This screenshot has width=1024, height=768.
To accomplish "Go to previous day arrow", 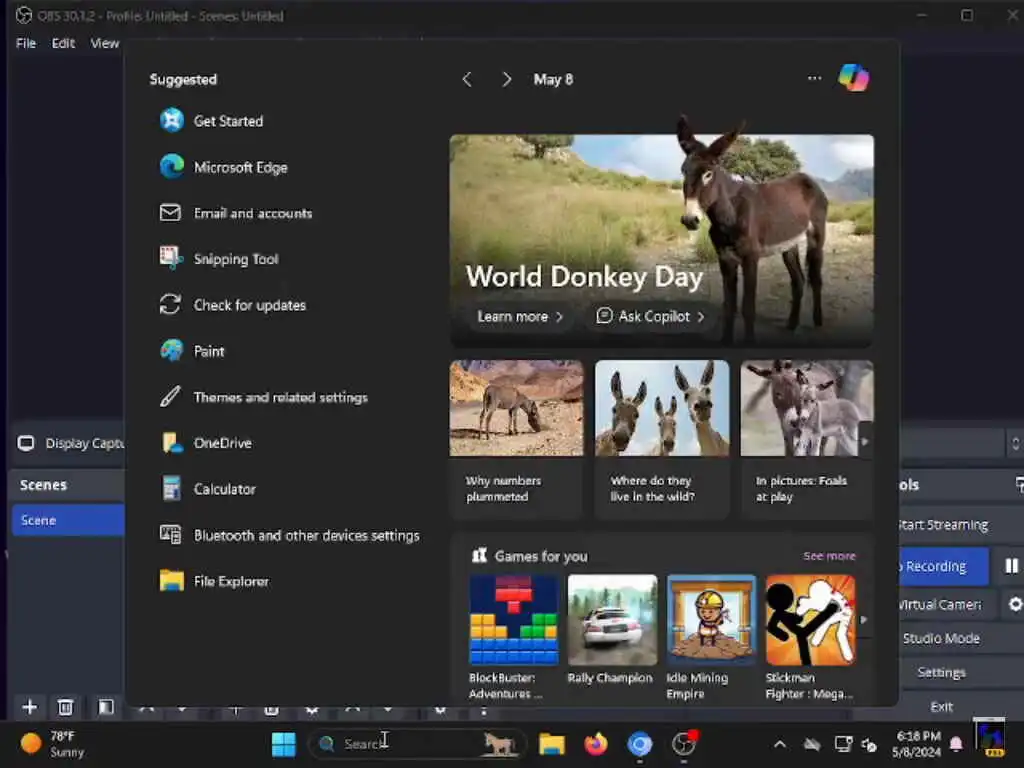I will pyautogui.click(x=467, y=80).
